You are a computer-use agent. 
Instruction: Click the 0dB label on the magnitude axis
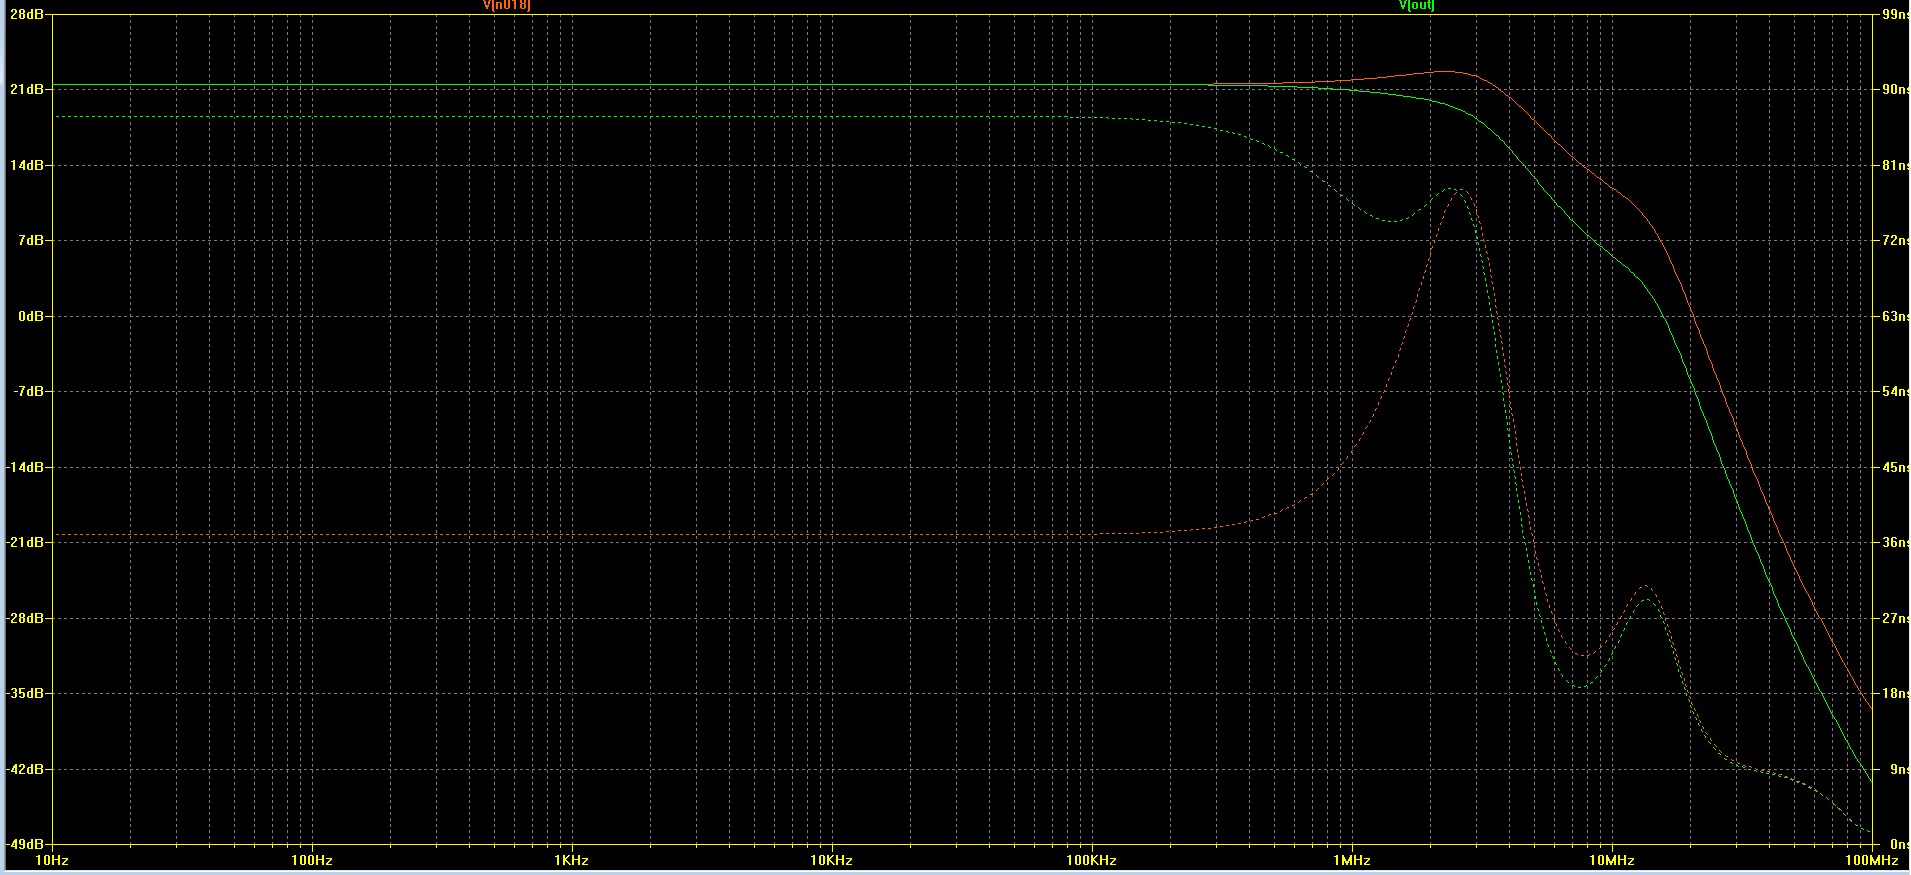coord(30,316)
